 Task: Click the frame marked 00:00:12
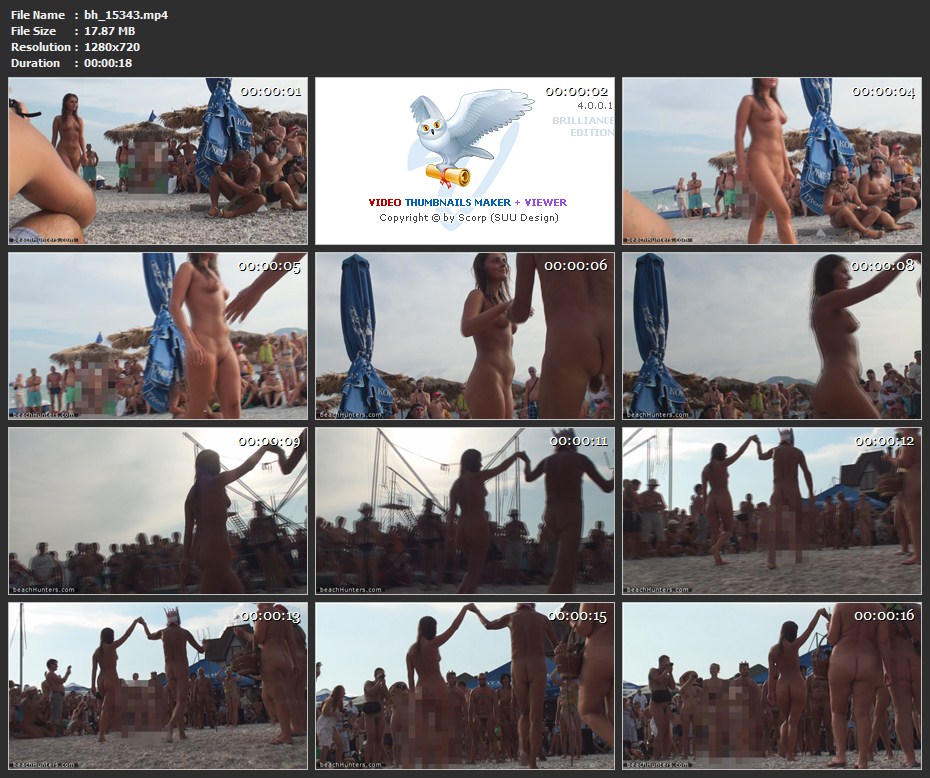tap(771, 511)
